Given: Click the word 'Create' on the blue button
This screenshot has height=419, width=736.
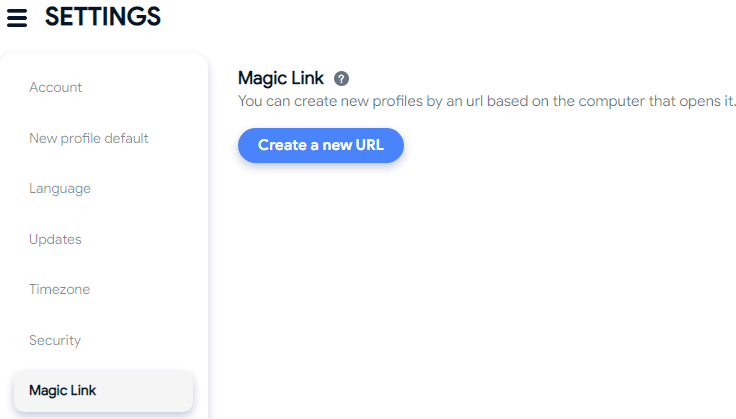Looking at the screenshot, I should coord(282,145).
